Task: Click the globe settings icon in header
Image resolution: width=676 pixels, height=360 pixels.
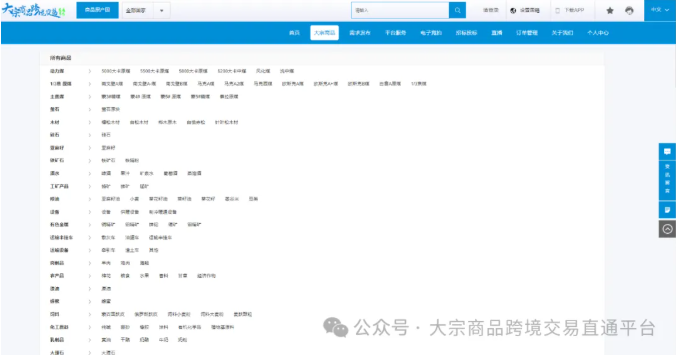Action: (x=513, y=10)
